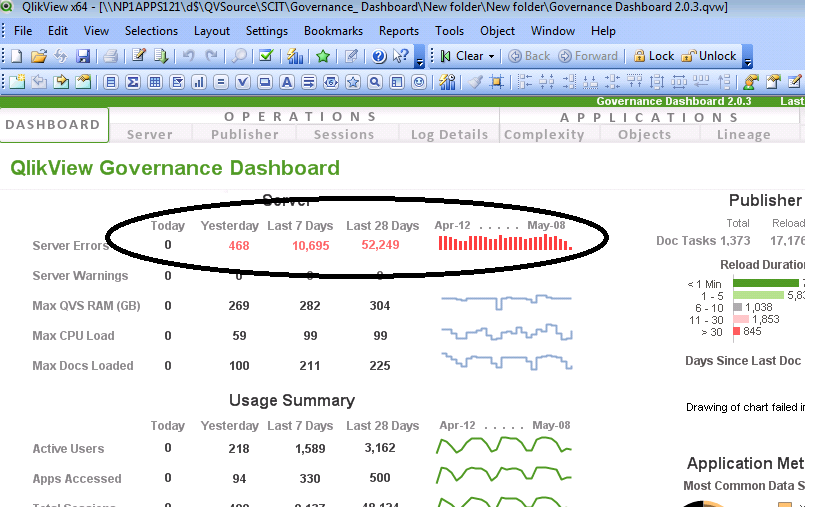Click the Clear selections button
The height and width of the screenshot is (507, 819).
462,56
